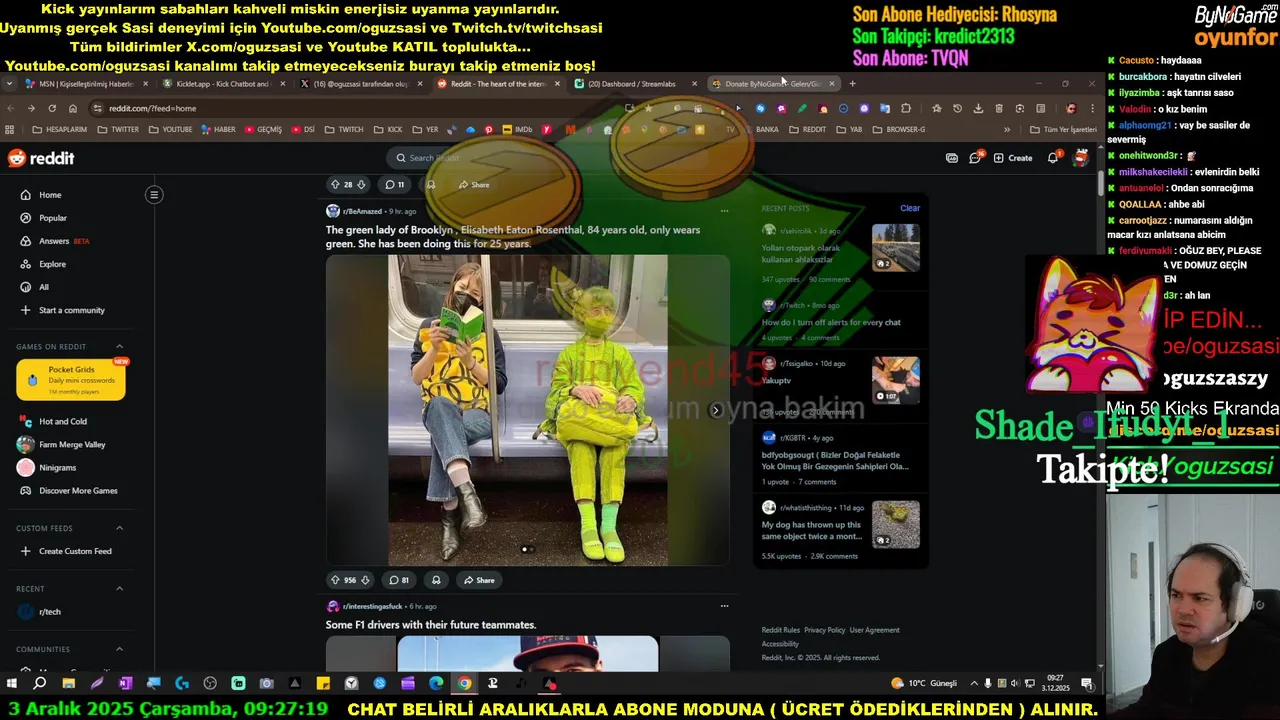Clear the Recent Posts list

910,208
